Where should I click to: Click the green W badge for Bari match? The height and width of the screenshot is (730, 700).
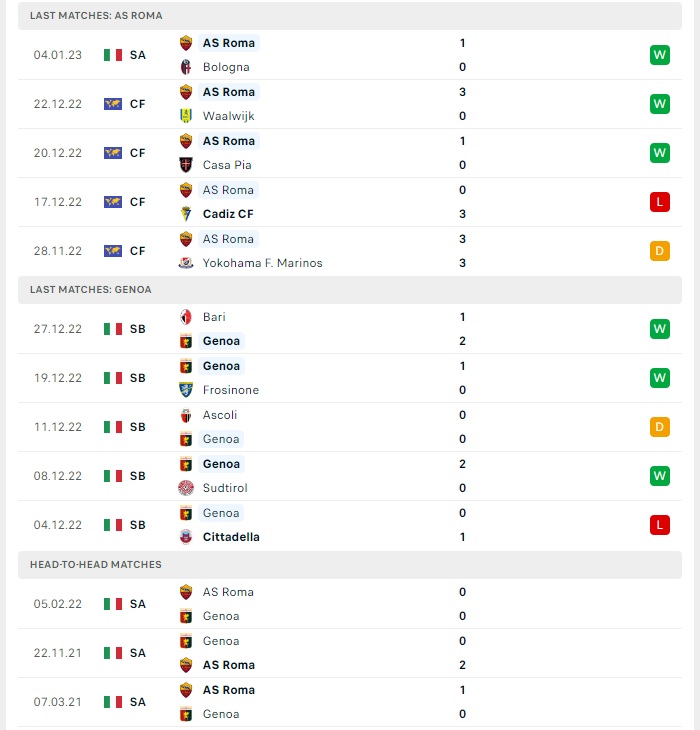tap(660, 329)
